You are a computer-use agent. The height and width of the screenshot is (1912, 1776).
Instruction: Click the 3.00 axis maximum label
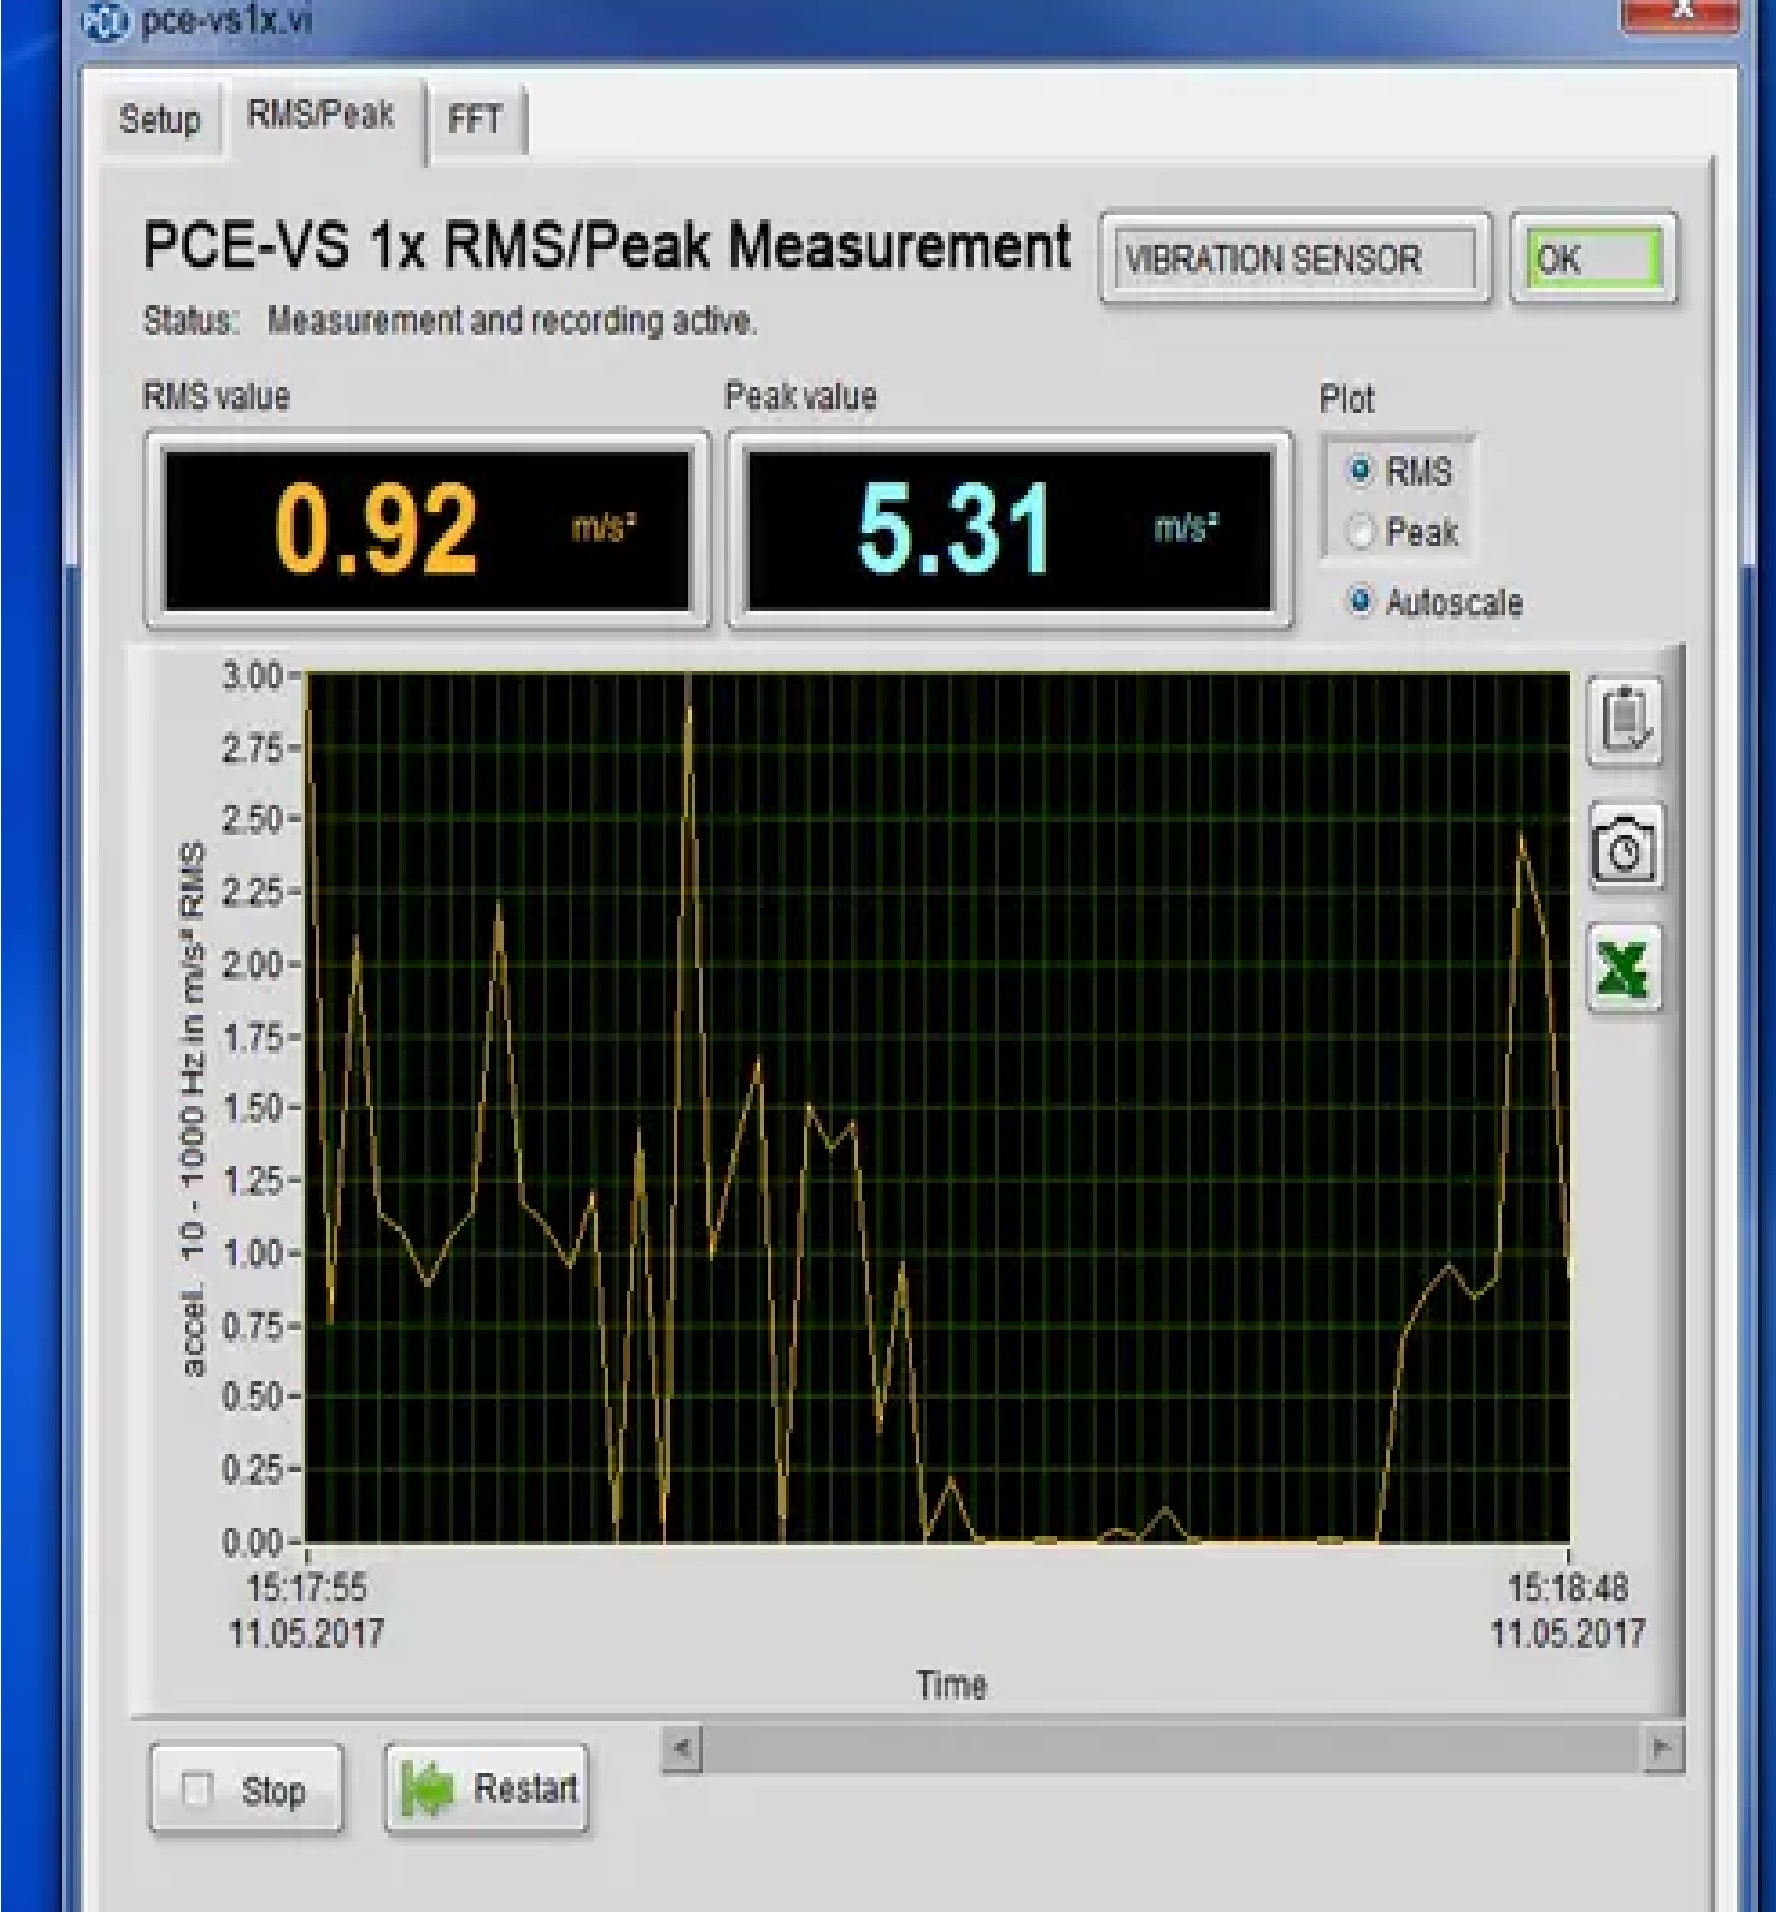pyautogui.click(x=252, y=676)
